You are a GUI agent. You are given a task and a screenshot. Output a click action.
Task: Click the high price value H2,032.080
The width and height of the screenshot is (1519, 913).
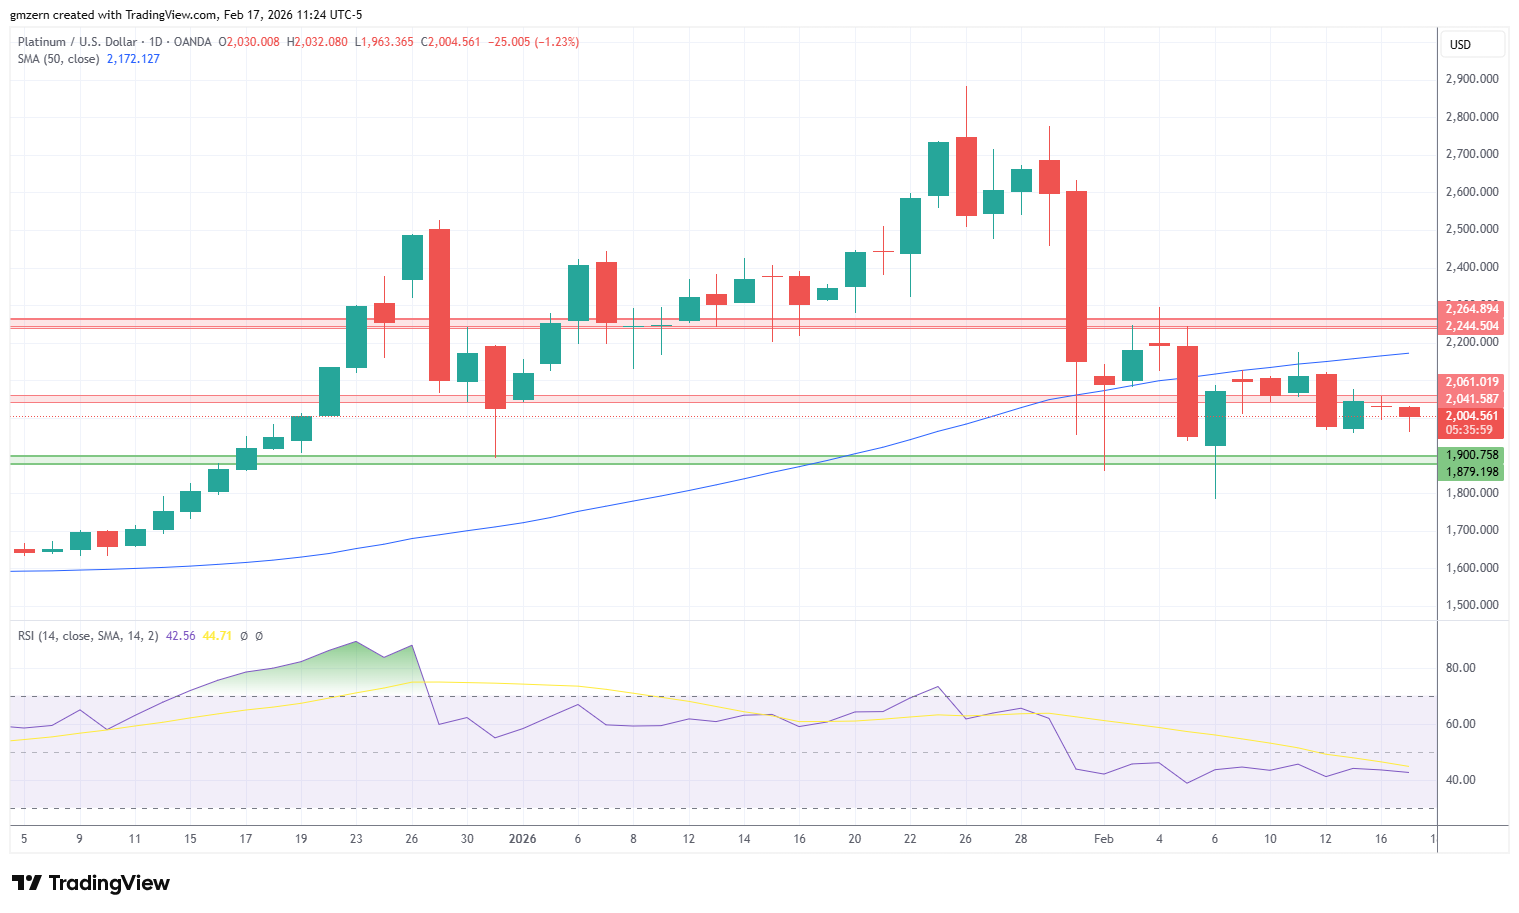[x=317, y=42]
